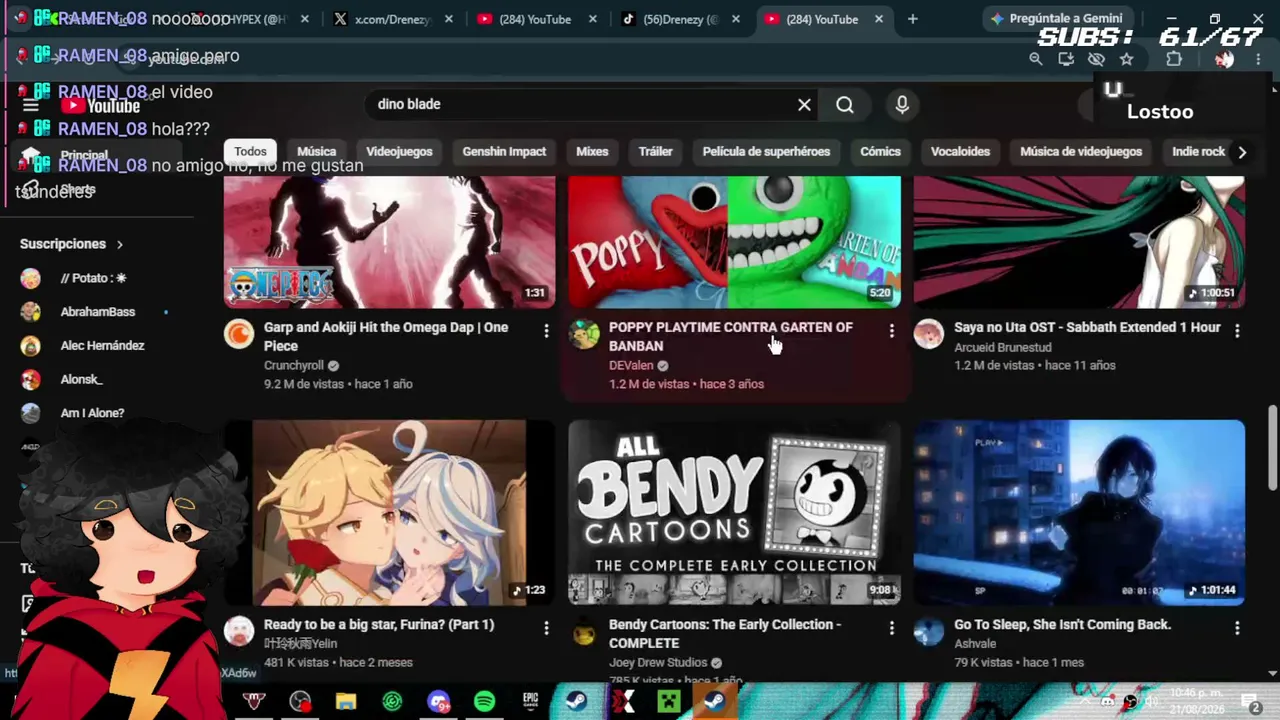Open more options for Bendy Cartoons video

(892, 628)
